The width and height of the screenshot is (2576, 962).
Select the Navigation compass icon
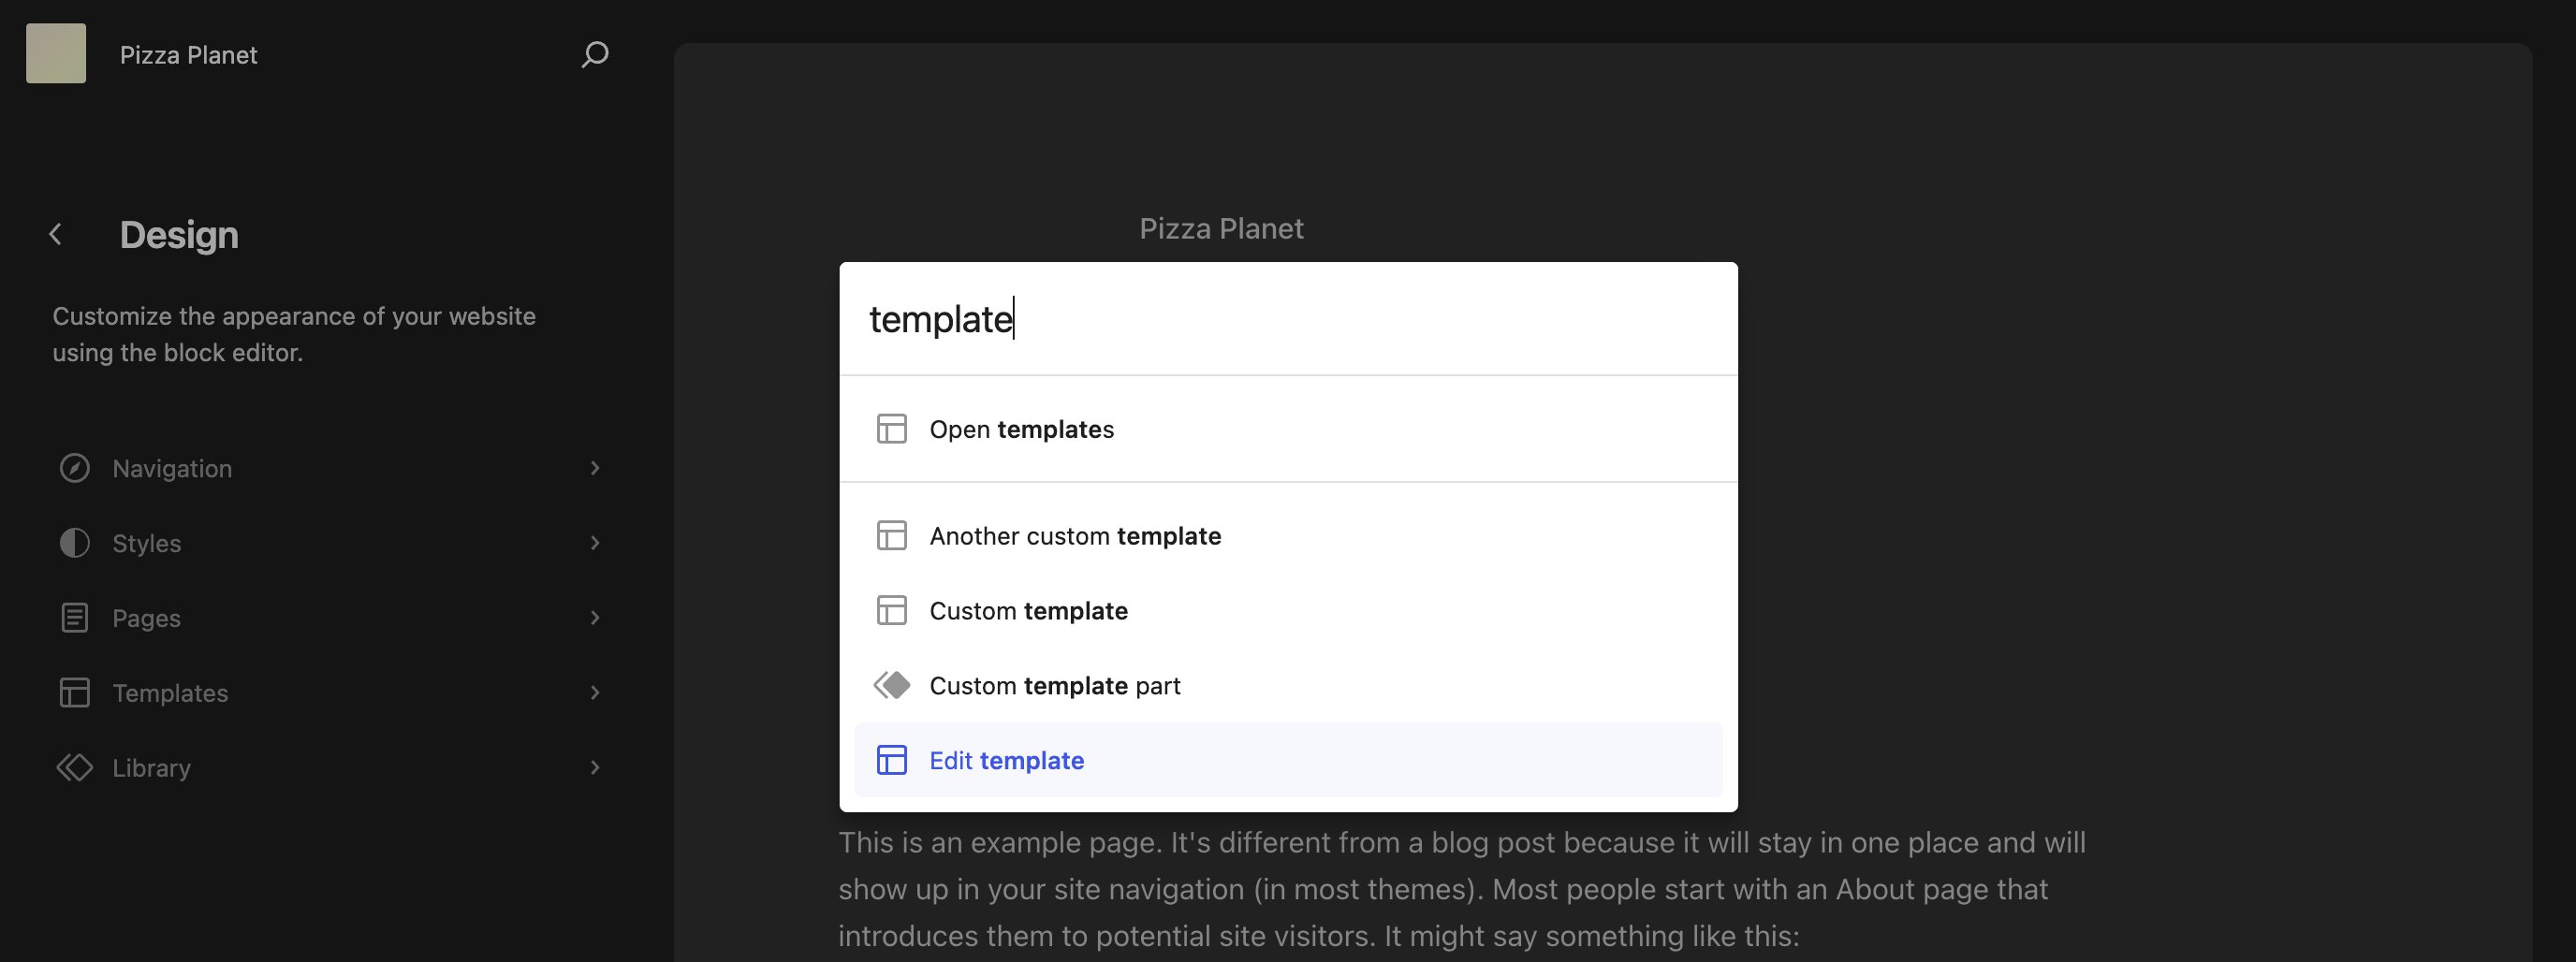[x=75, y=467]
